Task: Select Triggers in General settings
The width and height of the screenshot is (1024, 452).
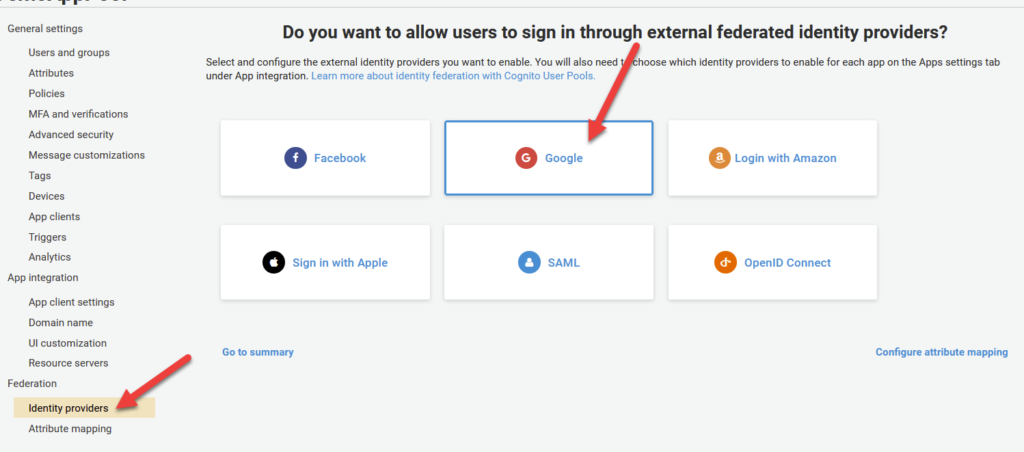Action: (x=47, y=237)
